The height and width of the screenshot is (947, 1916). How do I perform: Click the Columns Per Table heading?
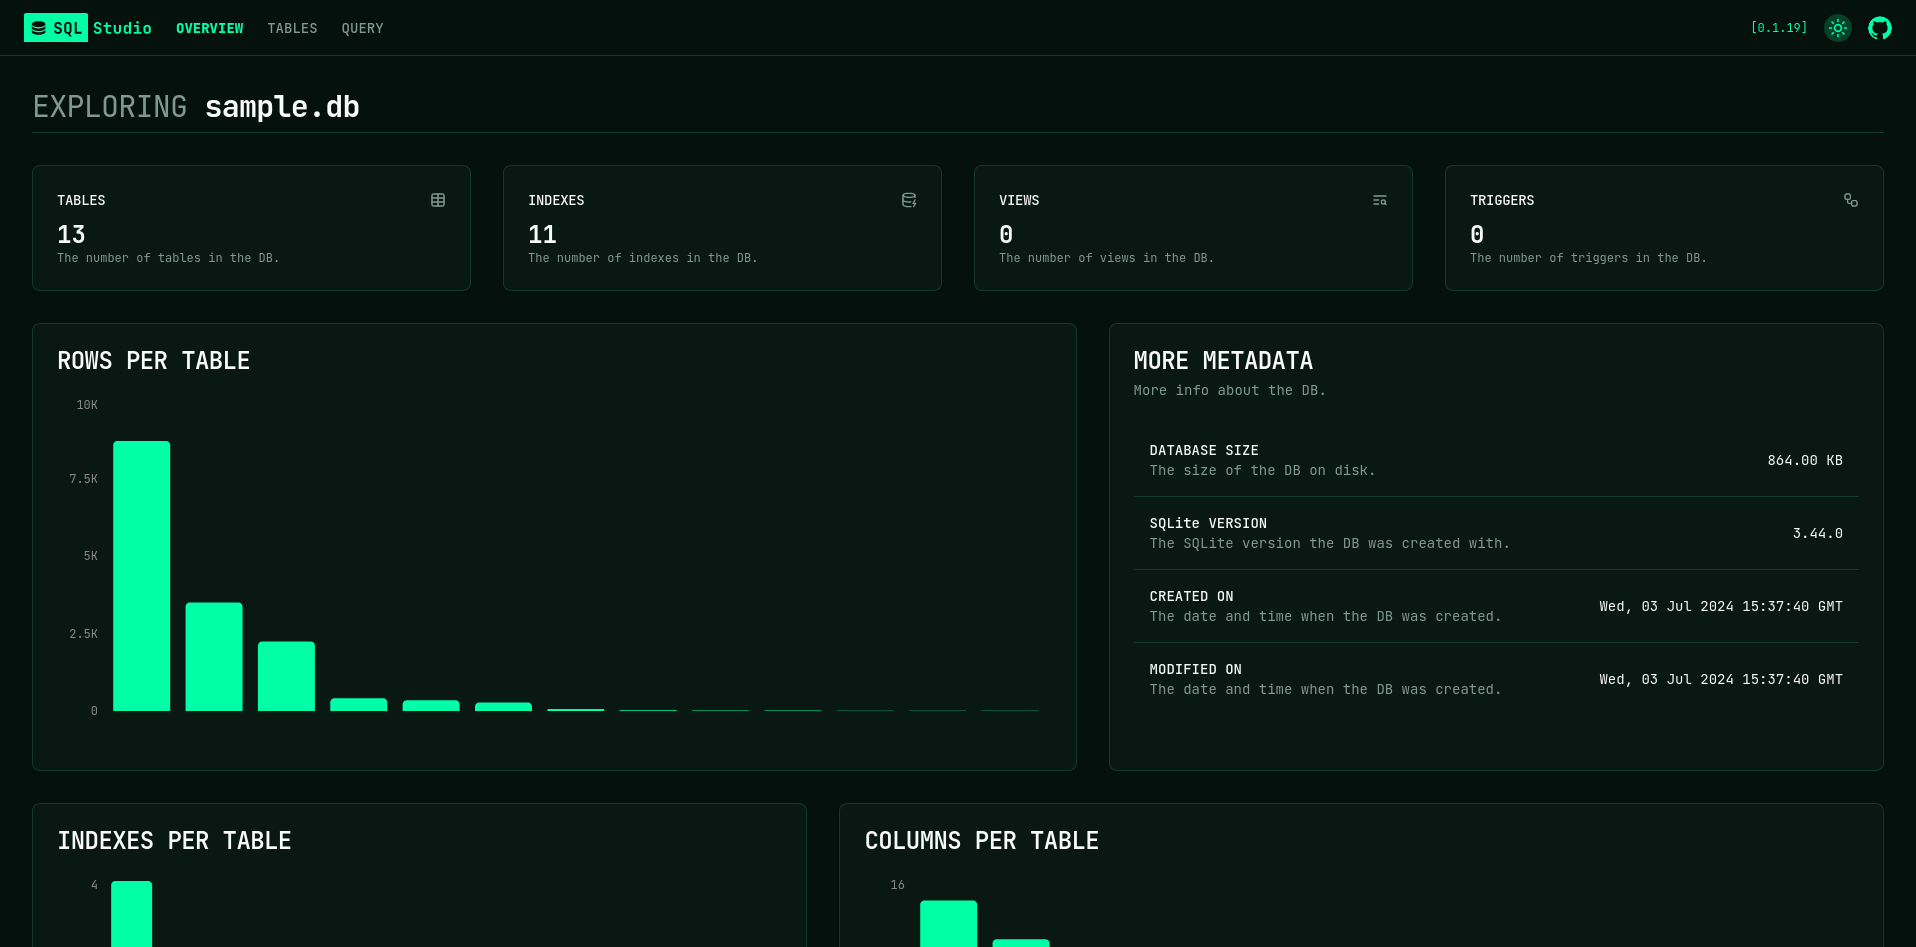click(x=981, y=841)
